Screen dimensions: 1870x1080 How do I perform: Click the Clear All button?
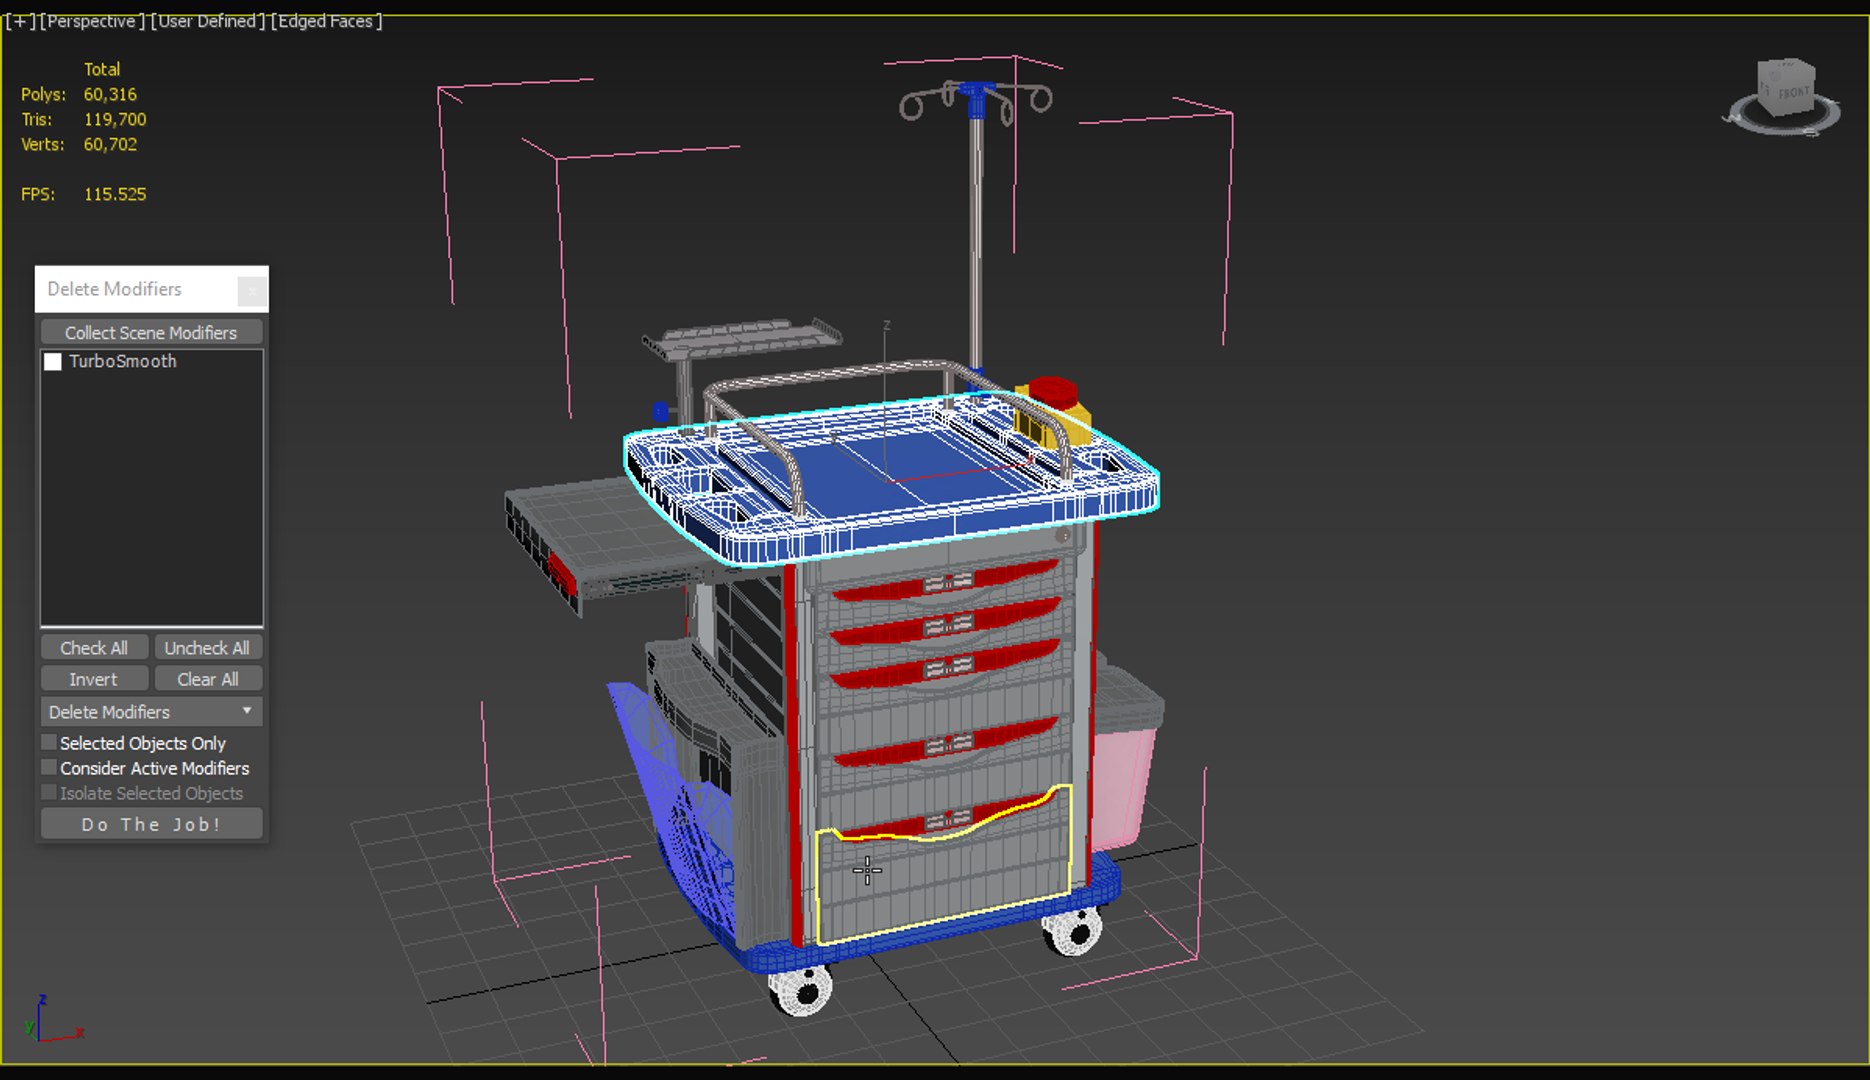point(207,679)
